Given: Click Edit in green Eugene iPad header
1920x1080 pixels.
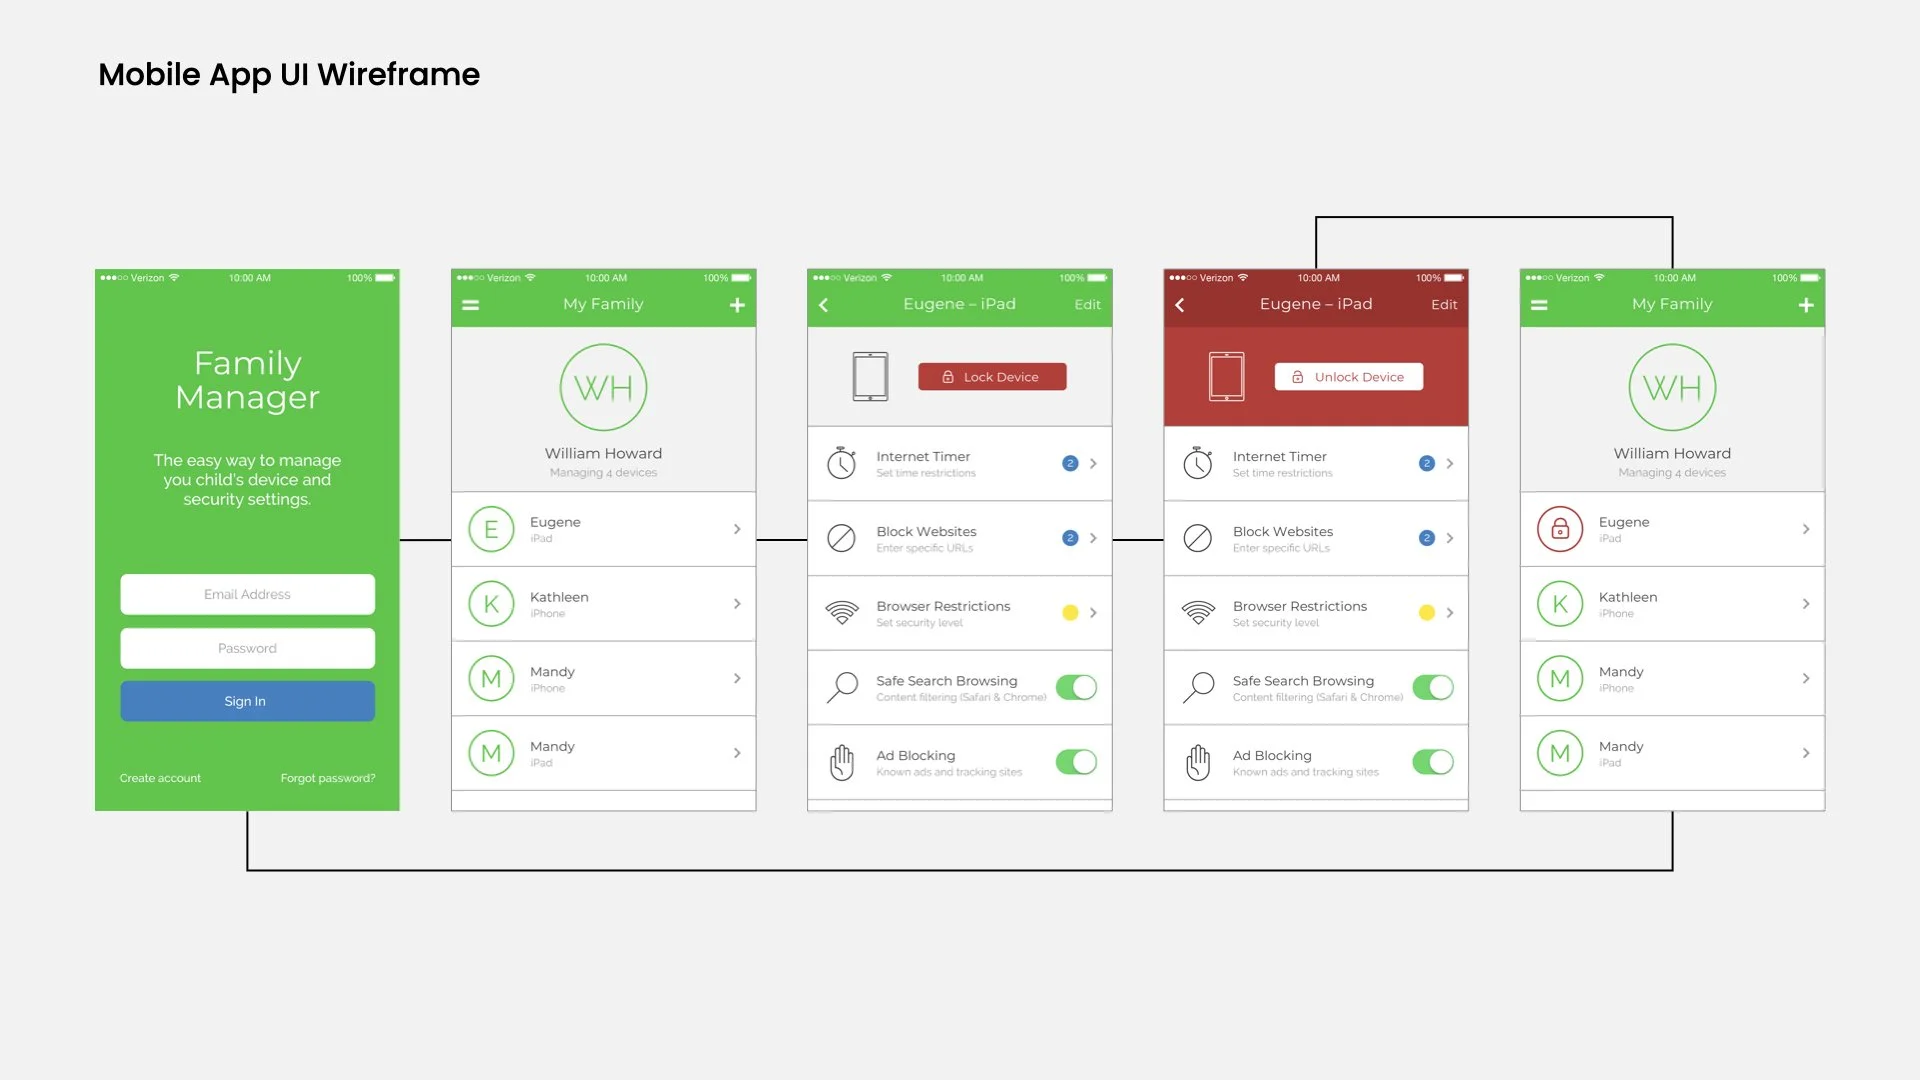Looking at the screenshot, I should click(x=1087, y=305).
